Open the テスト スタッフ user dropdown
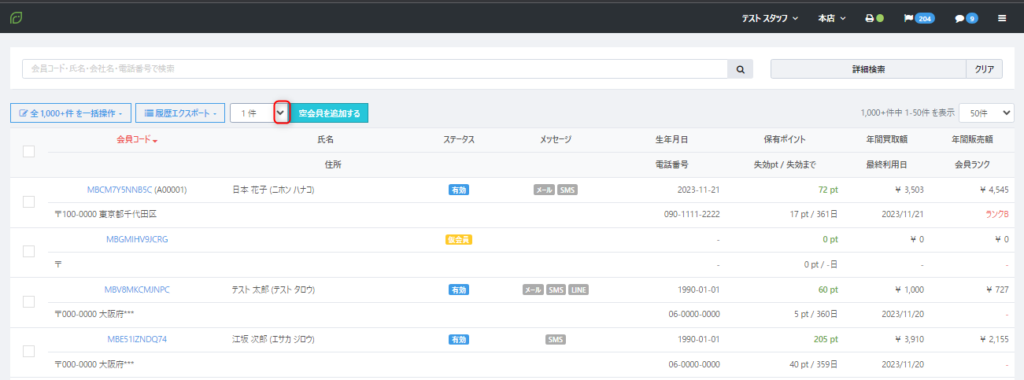 point(769,18)
